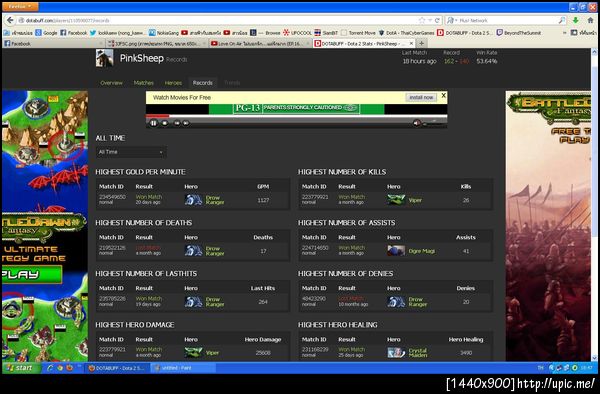Switch to untitled Paint taskbar button
Viewport: 600px width, 394px height.
[x=182, y=368]
